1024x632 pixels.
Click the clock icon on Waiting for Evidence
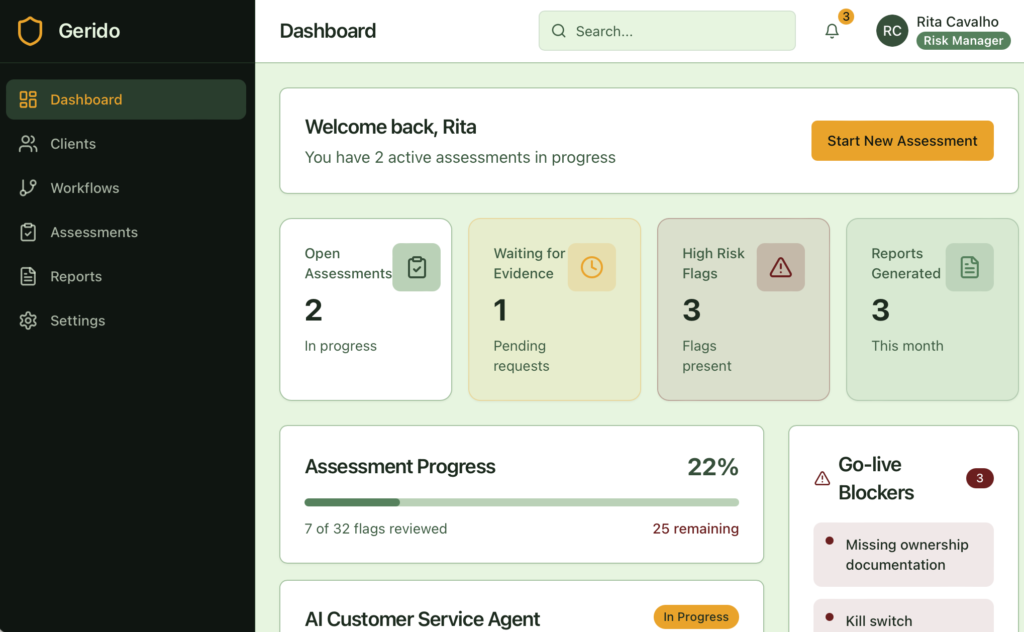[592, 267]
